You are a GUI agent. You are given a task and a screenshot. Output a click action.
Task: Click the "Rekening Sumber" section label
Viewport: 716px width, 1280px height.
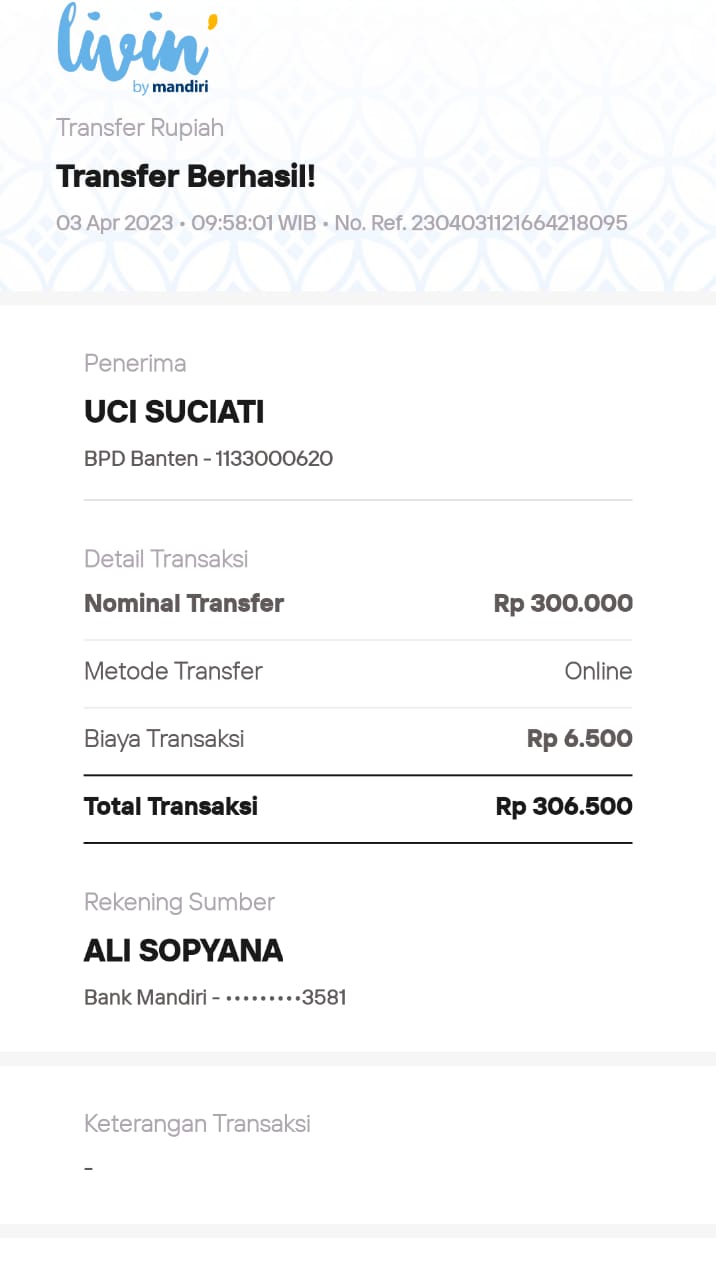click(x=179, y=902)
